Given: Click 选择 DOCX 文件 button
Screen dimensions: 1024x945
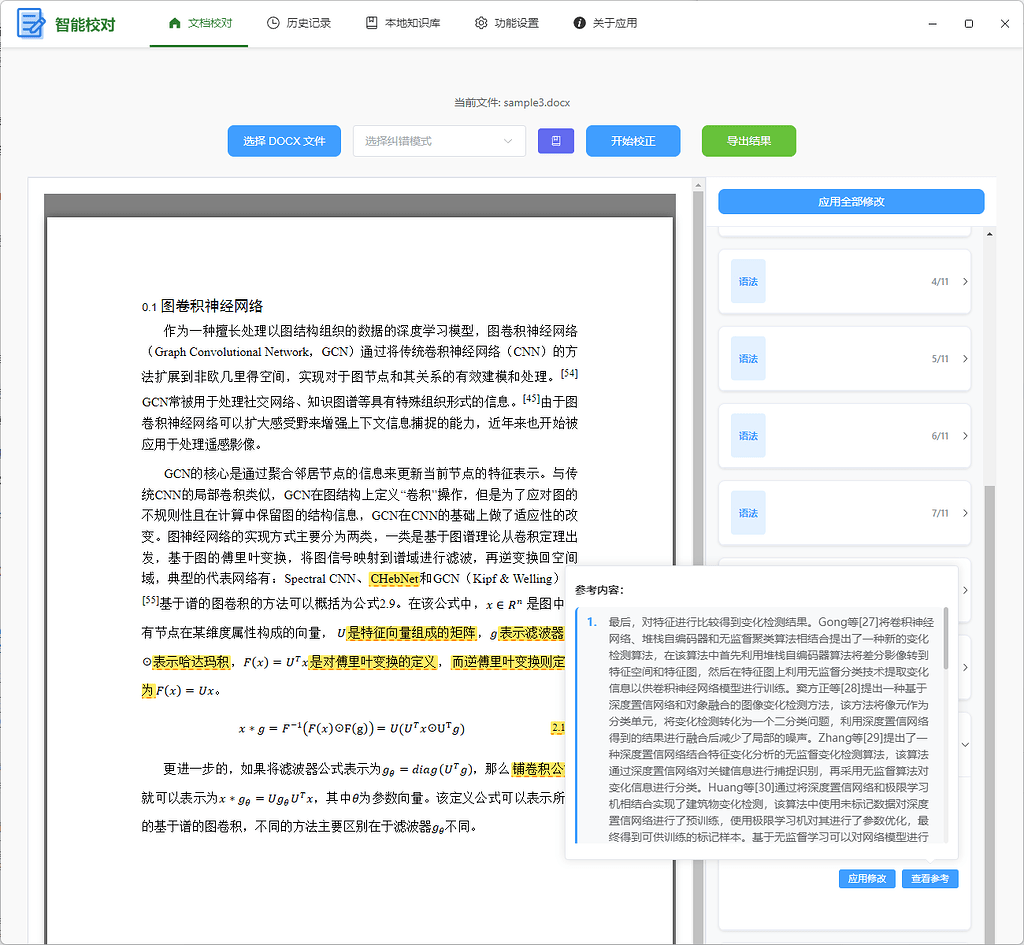Looking at the screenshot, I should coord(284,141).
